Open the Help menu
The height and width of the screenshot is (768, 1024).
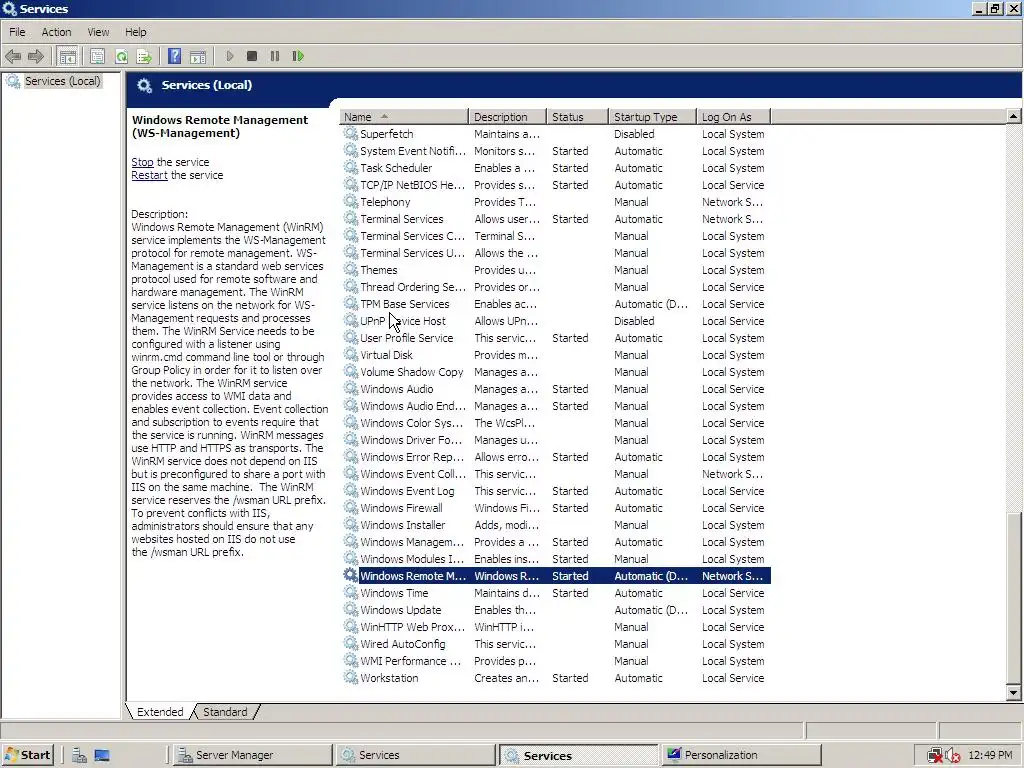pos(136,32)
